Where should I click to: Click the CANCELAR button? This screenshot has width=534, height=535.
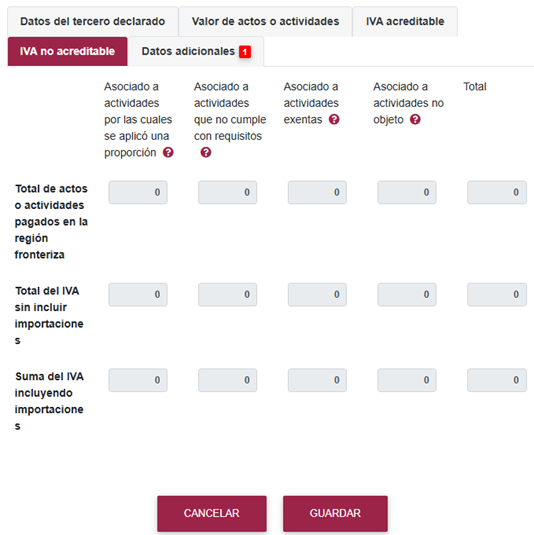click(212, 513)
